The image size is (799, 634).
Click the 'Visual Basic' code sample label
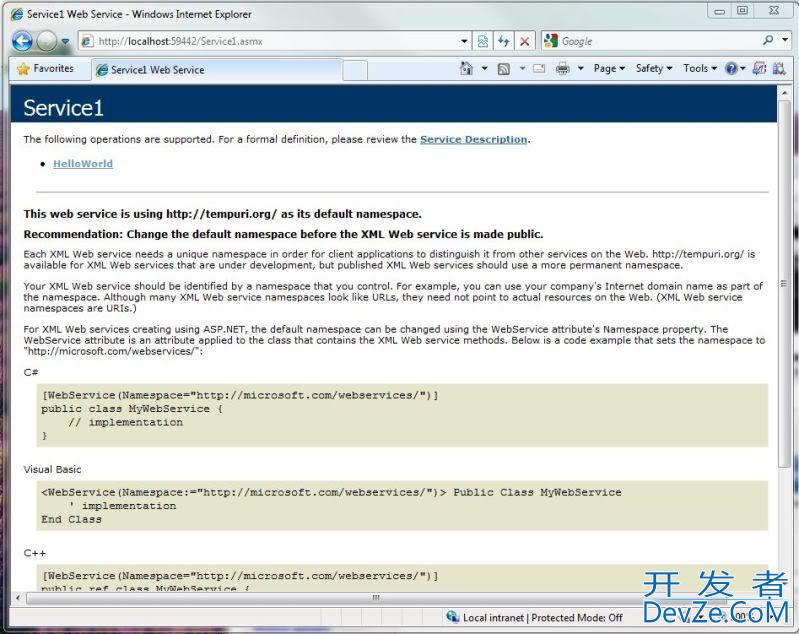pos(52,469)
